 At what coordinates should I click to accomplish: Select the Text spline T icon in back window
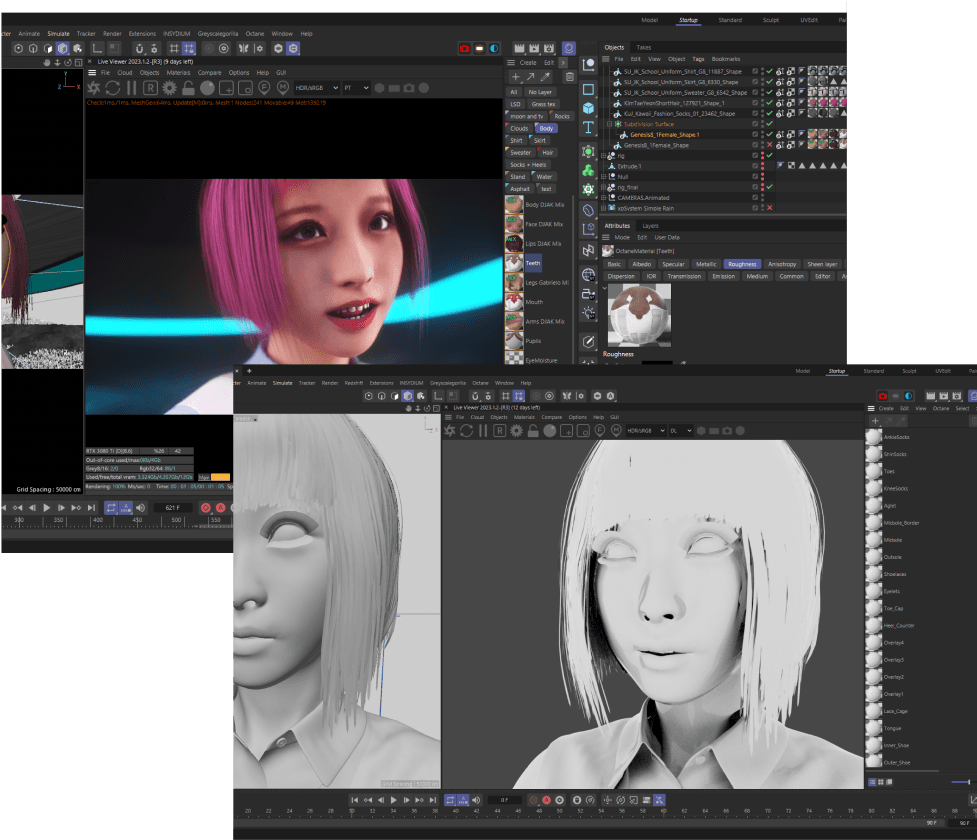point(588,128)
